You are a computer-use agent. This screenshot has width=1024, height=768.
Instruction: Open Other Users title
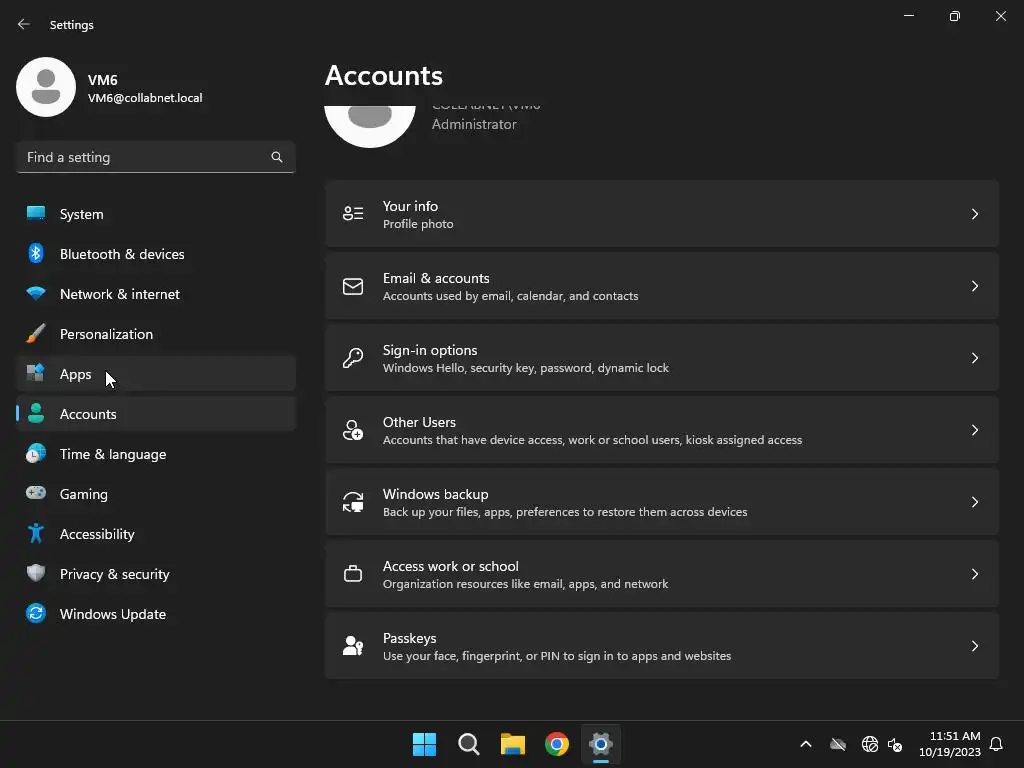coord(419,423)
